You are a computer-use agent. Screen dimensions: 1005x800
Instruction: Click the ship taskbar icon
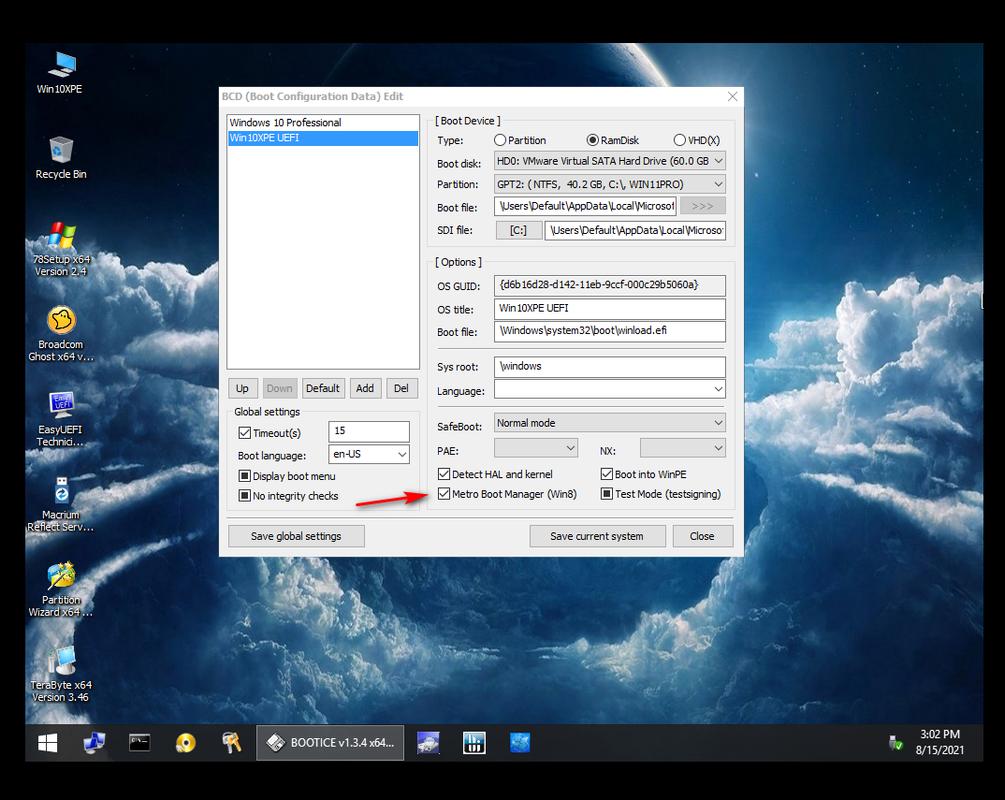(x=428, y=743)
